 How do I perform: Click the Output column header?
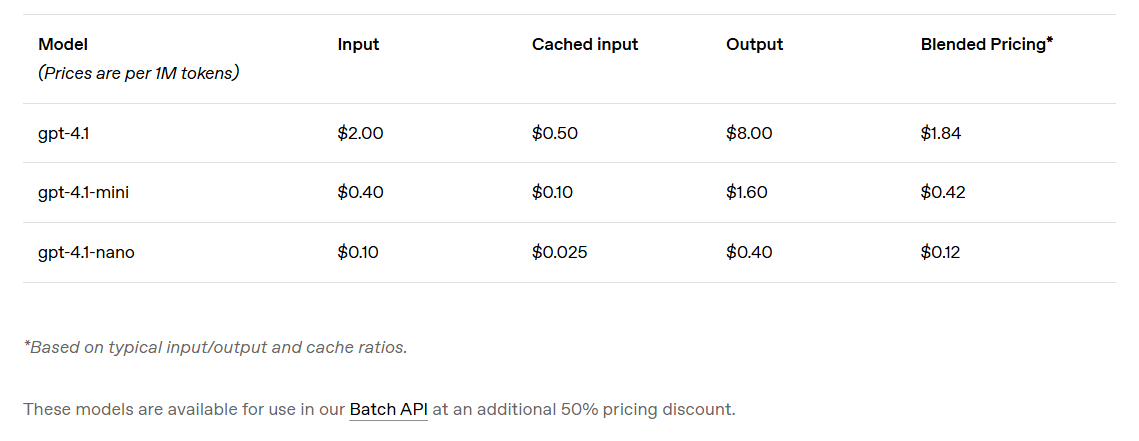[754, 44]
